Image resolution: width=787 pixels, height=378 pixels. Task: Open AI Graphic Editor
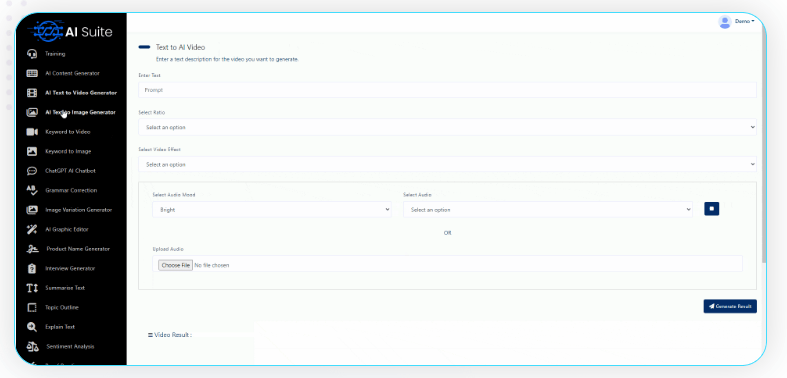pyautogui.click(x=67, y=229)
